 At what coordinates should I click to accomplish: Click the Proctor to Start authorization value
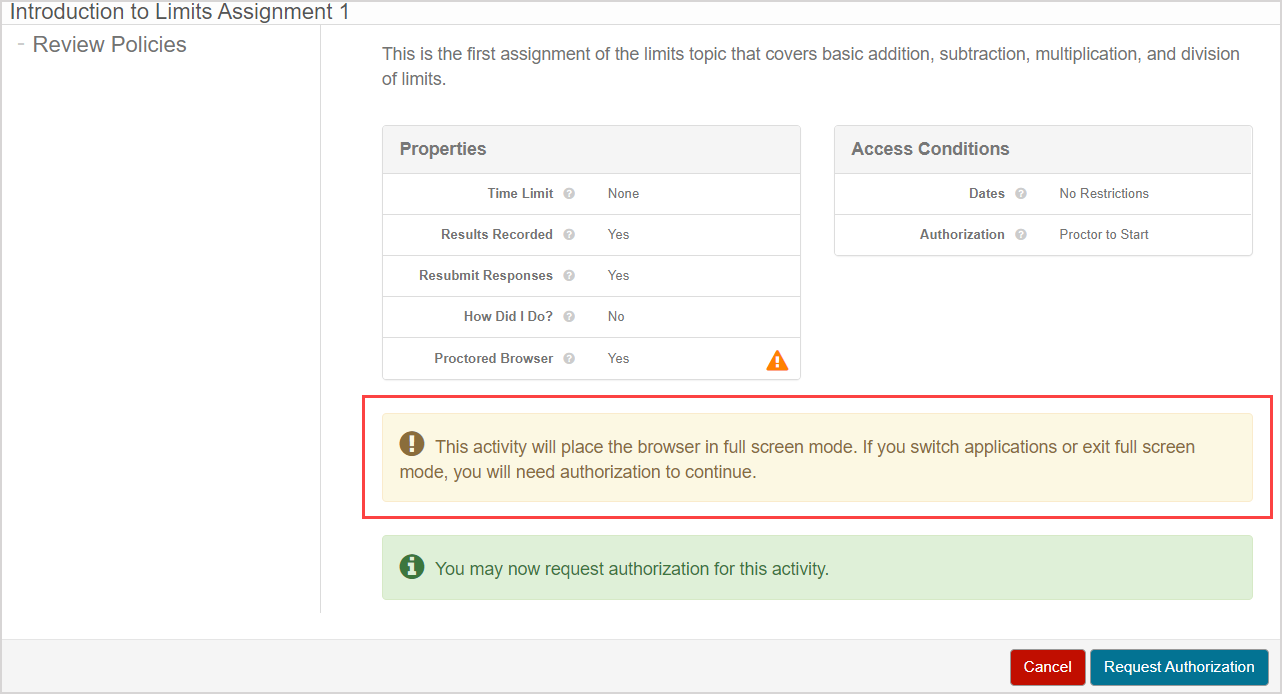[1103, 235]
